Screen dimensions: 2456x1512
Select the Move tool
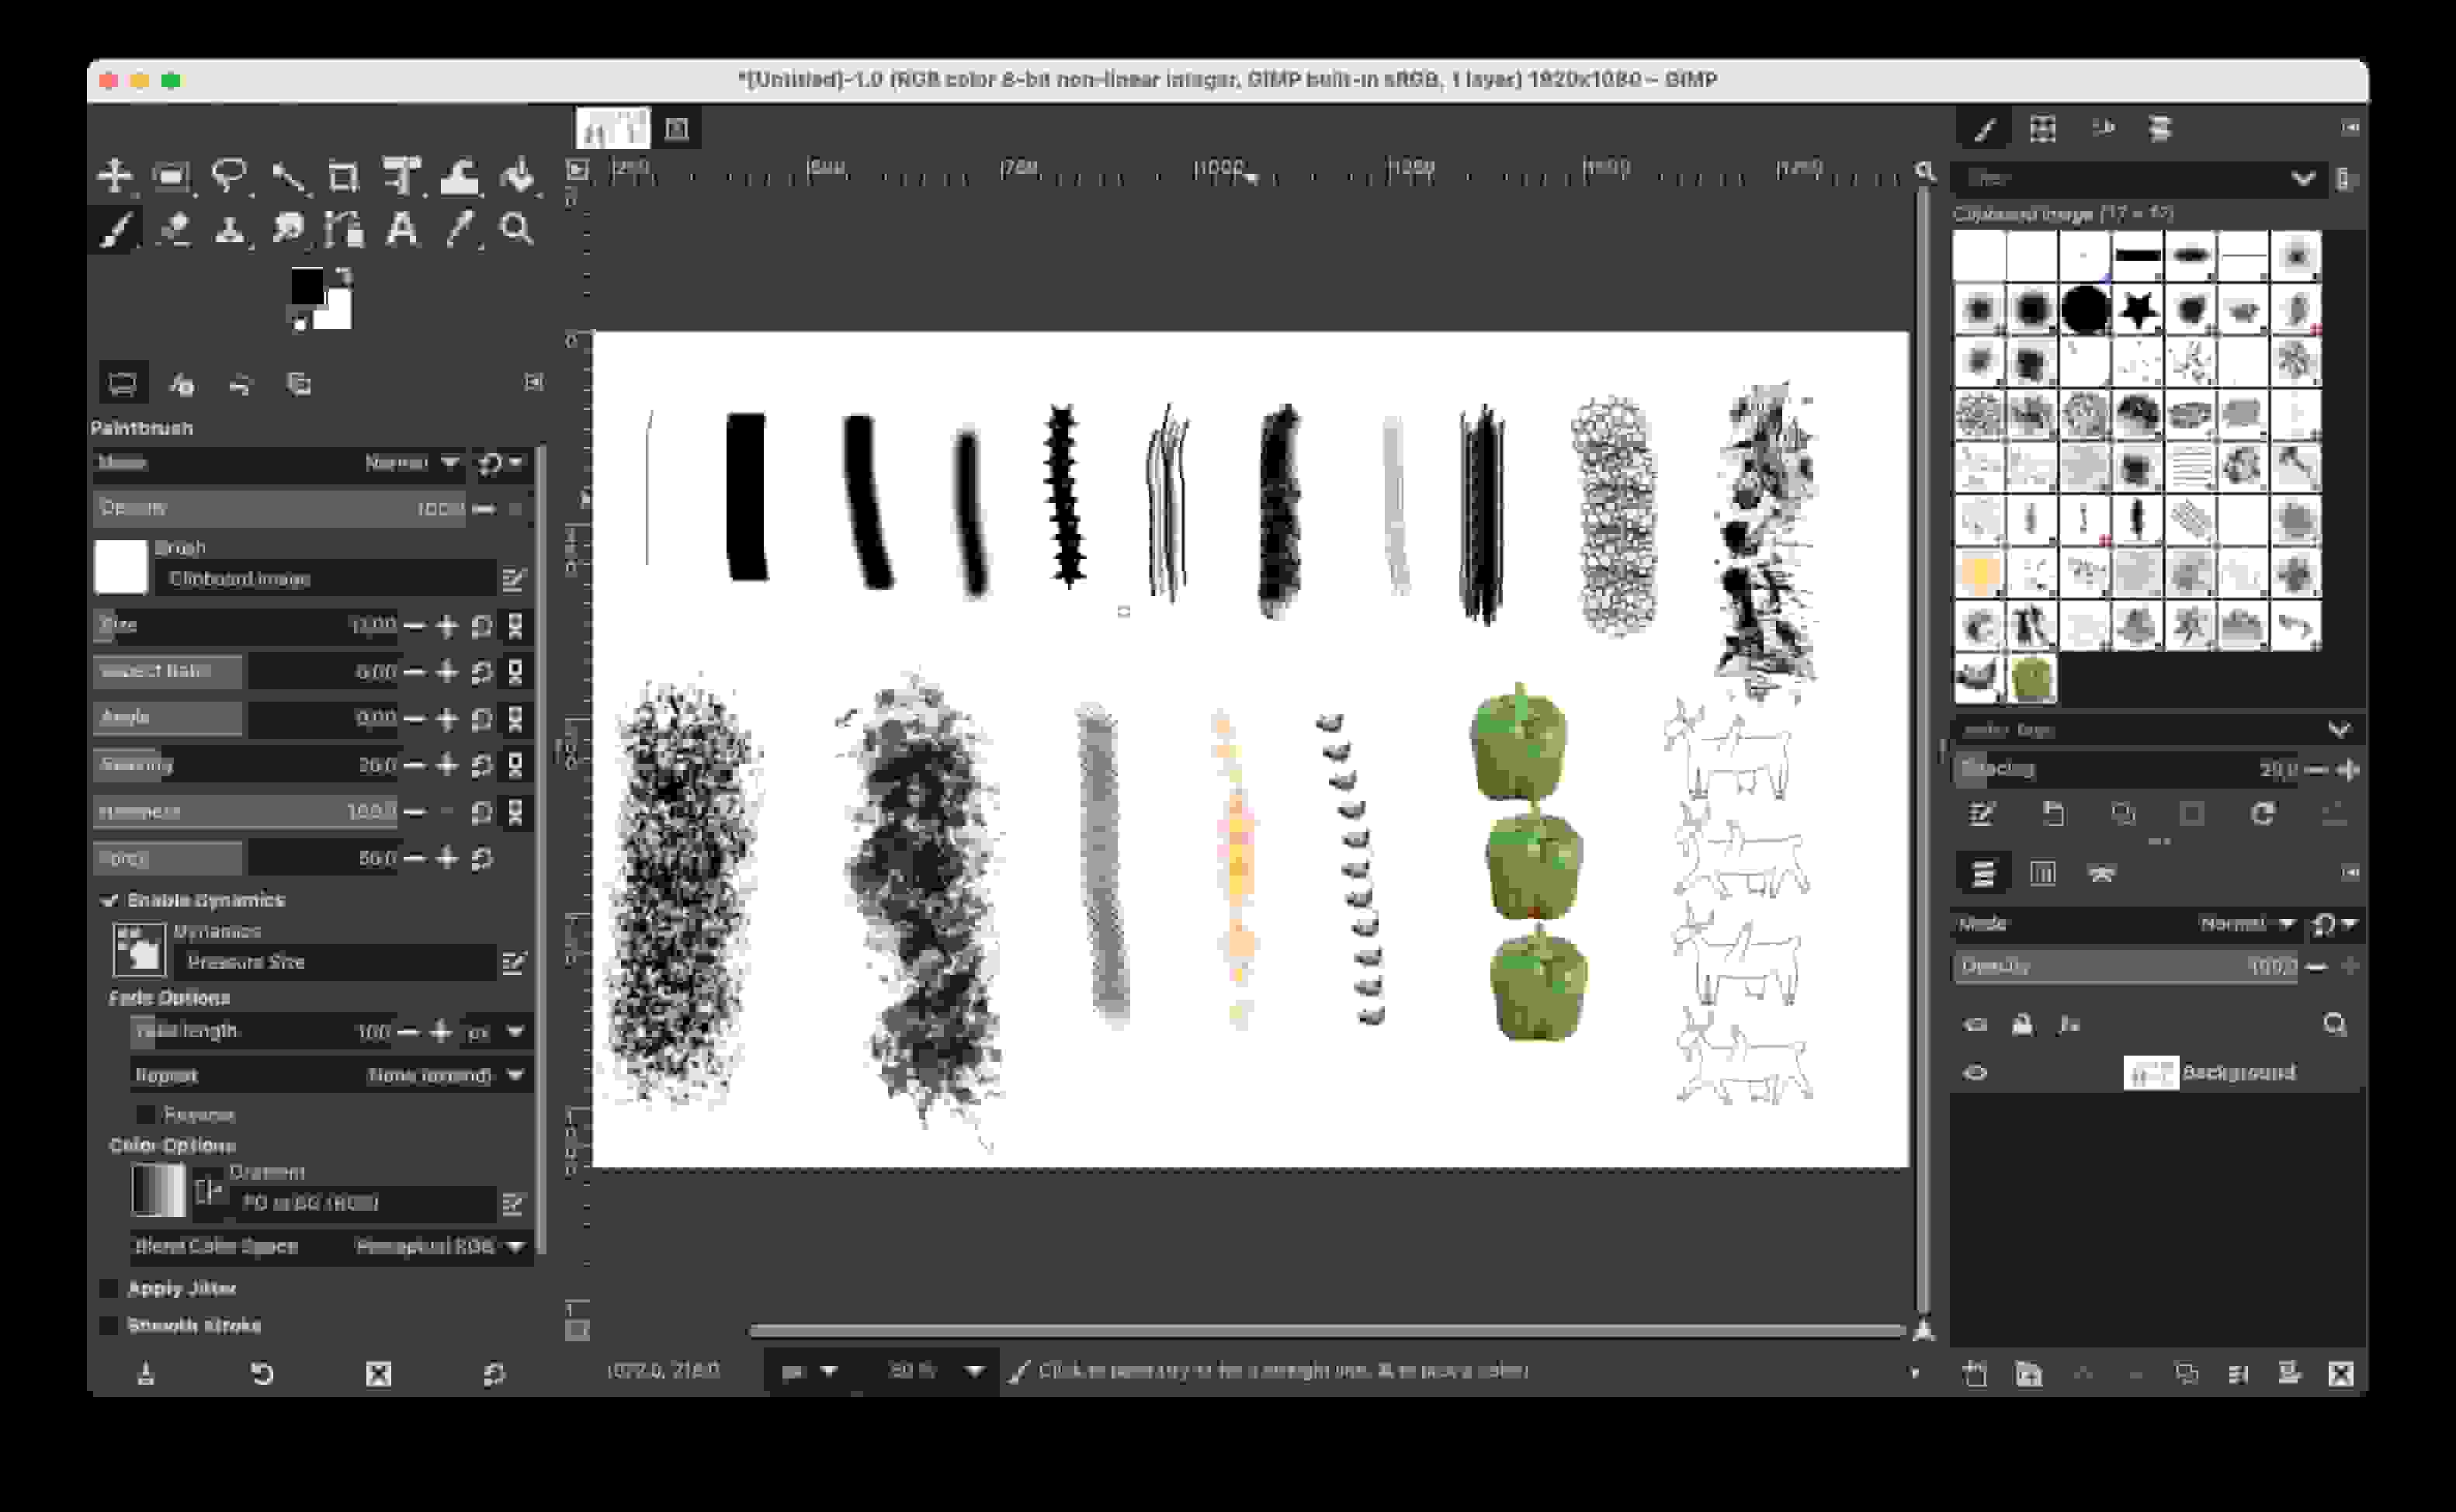(x=117, y=177)
